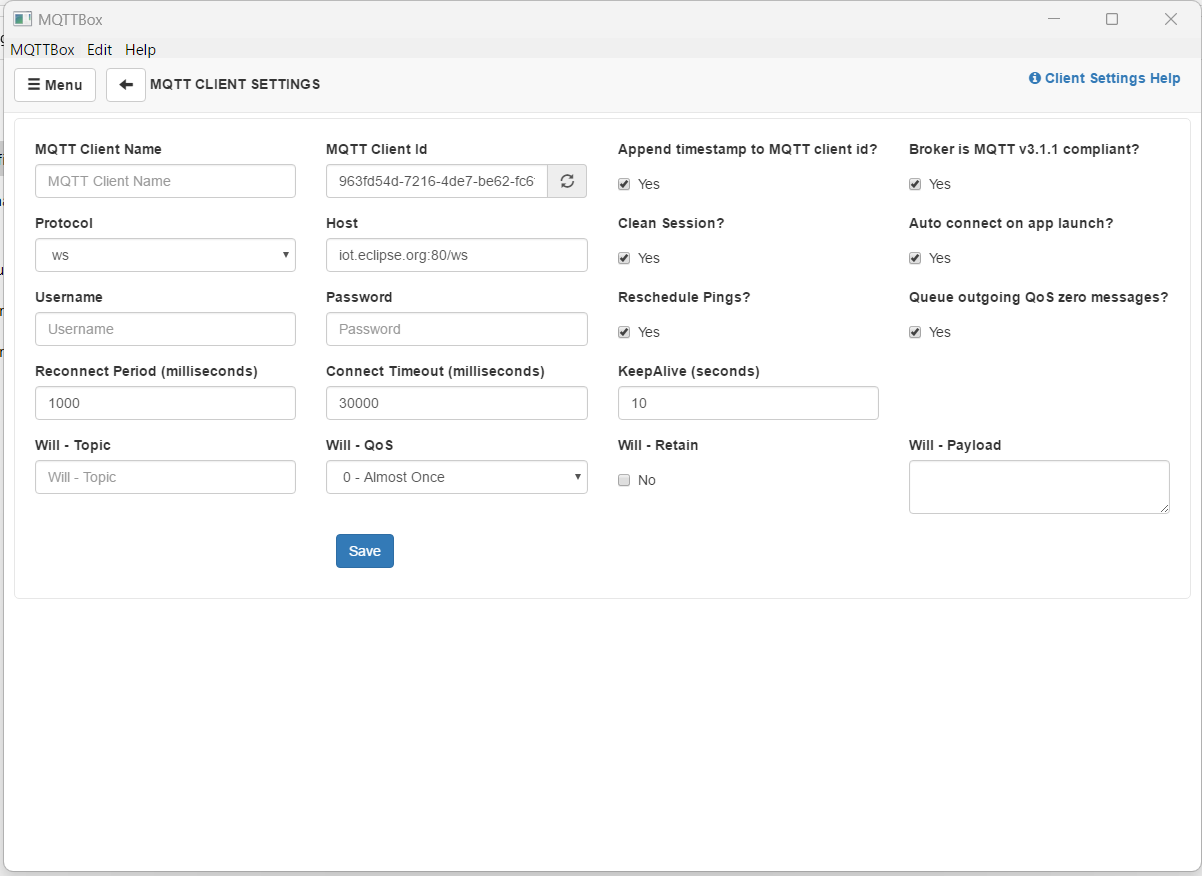
Task: Go back using the left arrow button
Action: tap(126, 85)
